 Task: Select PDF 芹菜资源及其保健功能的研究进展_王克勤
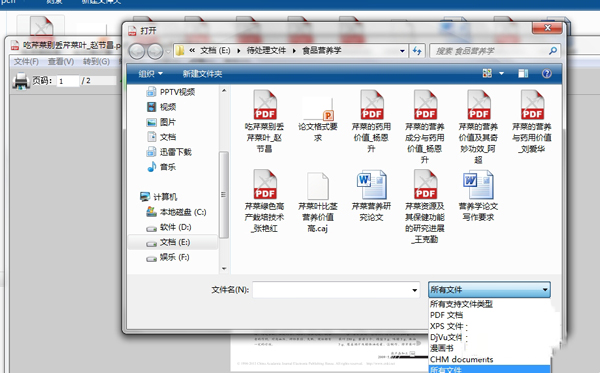425,207
